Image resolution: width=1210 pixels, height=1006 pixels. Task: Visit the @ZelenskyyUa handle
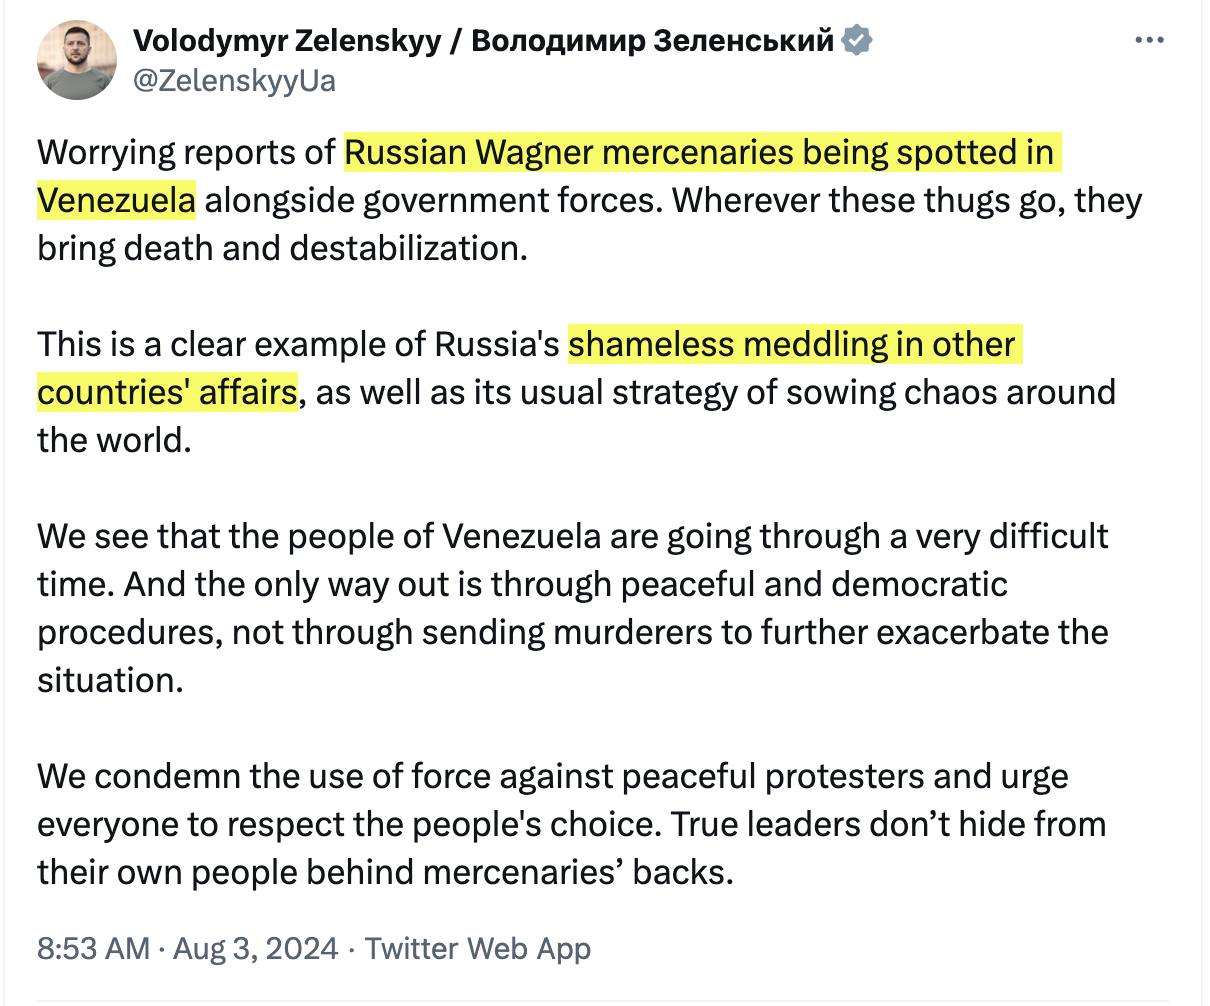click(x=234, y=80)
